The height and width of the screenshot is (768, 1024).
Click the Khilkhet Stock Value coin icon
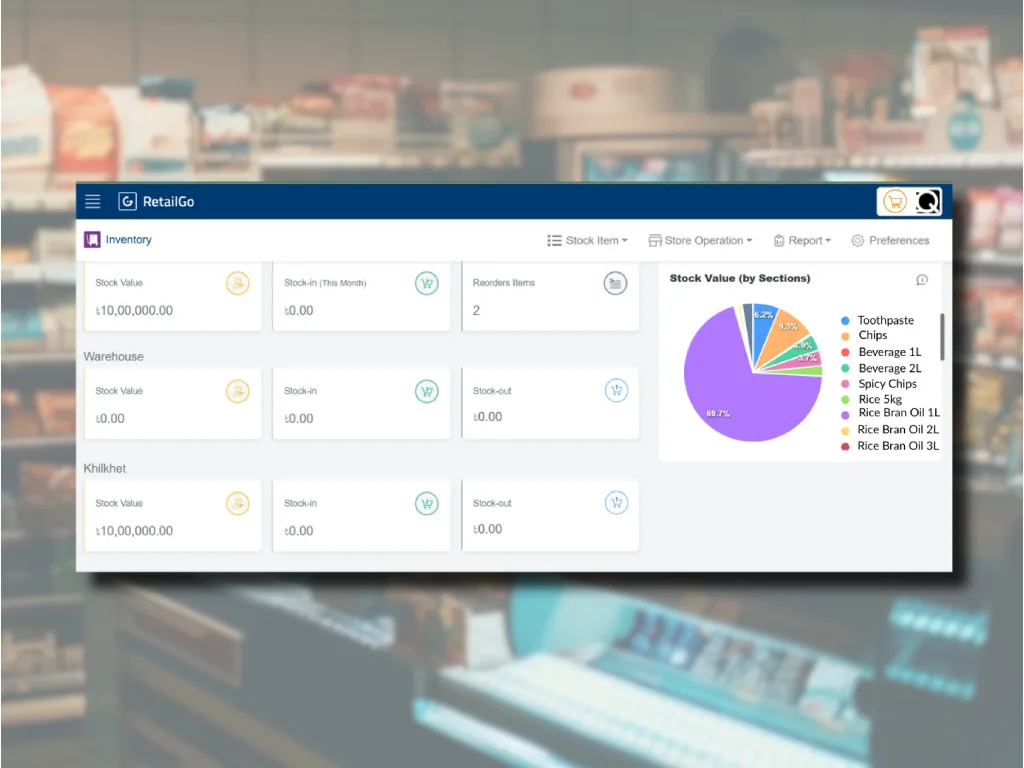[x=237, y=503]
